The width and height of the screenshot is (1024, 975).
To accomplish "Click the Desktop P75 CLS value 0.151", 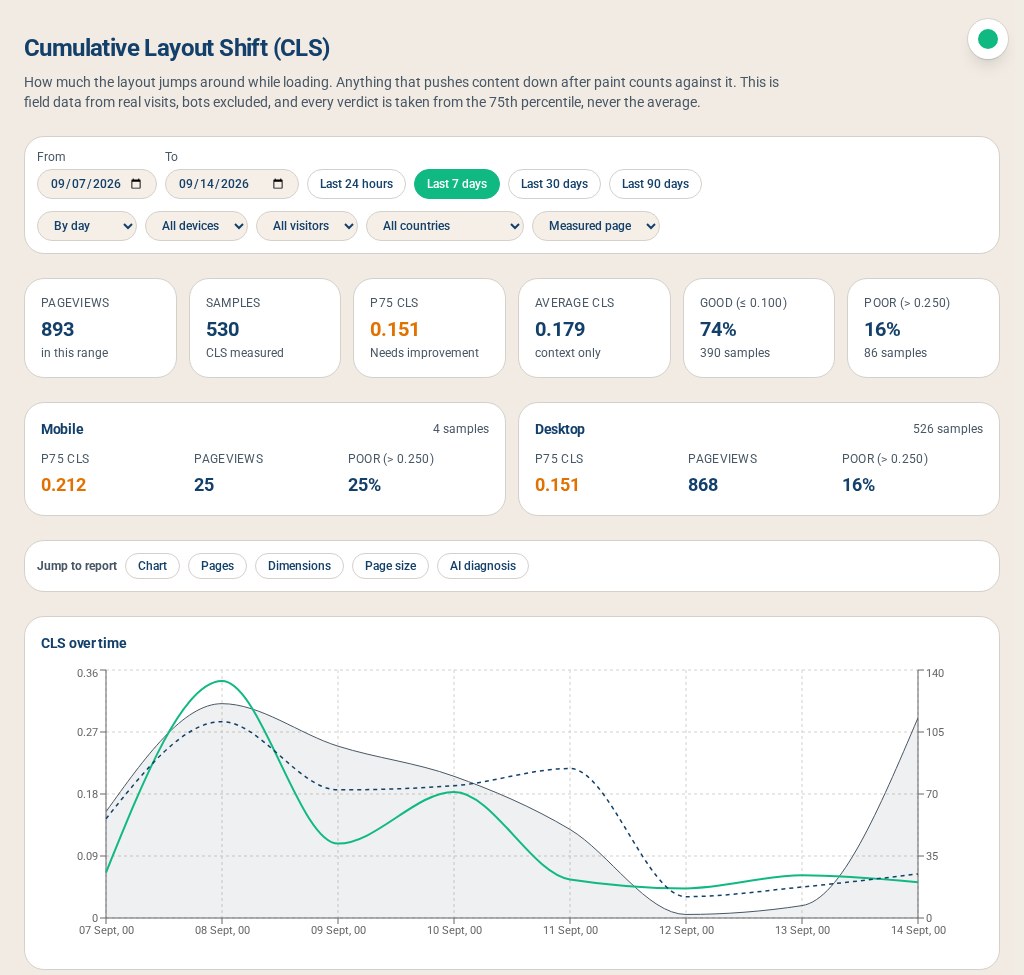I will point(557,485).
